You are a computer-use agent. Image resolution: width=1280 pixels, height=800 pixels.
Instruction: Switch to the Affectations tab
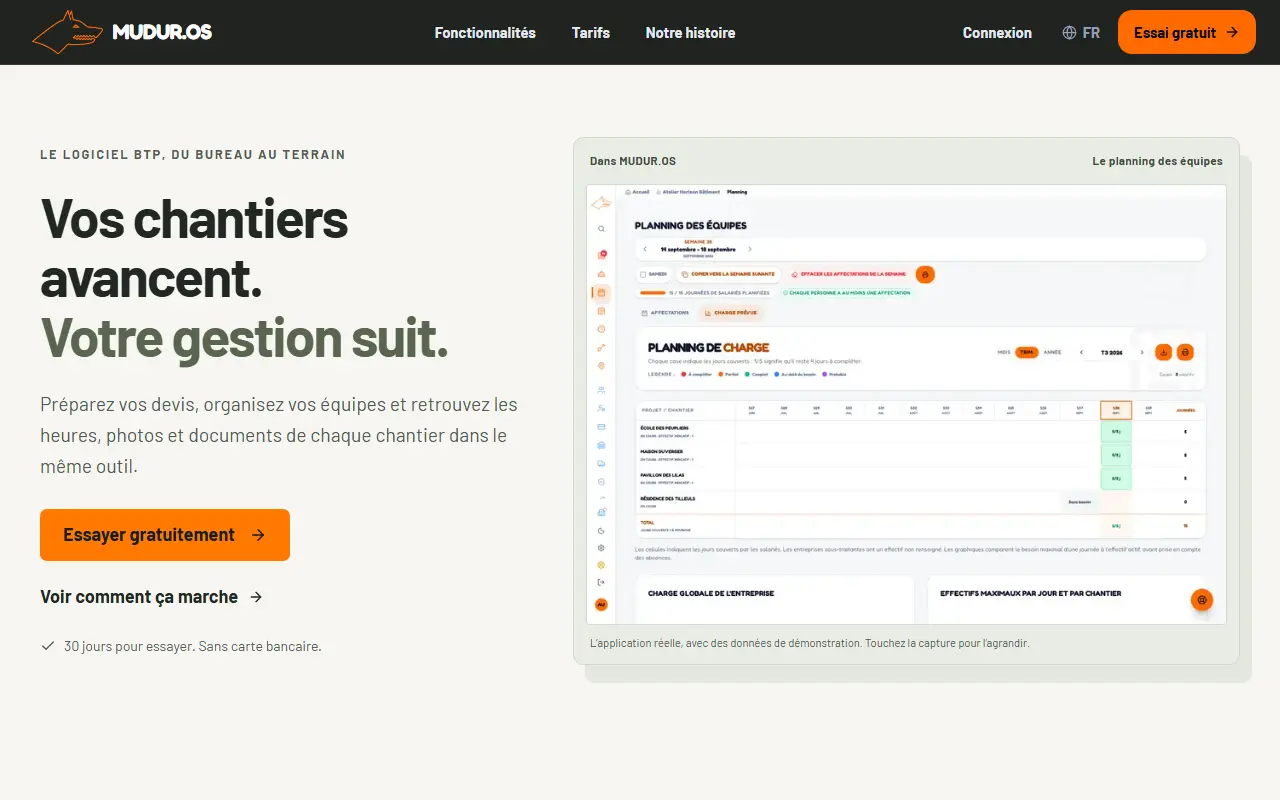665,313
